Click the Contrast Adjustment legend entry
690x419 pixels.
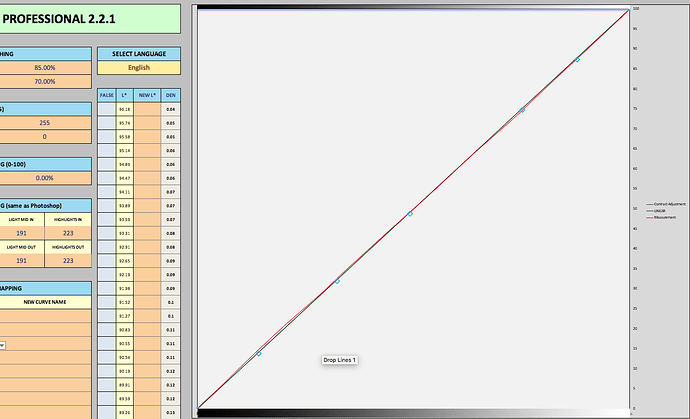click(x=665, y=203)
